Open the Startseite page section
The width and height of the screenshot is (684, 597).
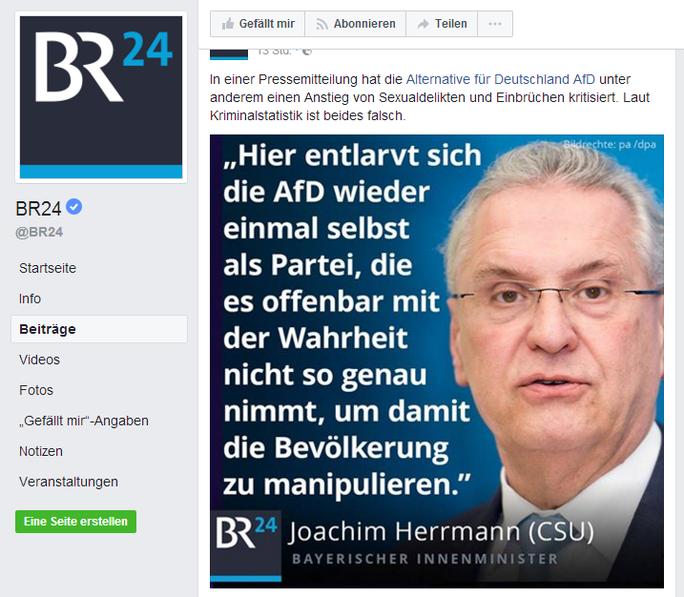pyautogui.click(x=48, y=268)
